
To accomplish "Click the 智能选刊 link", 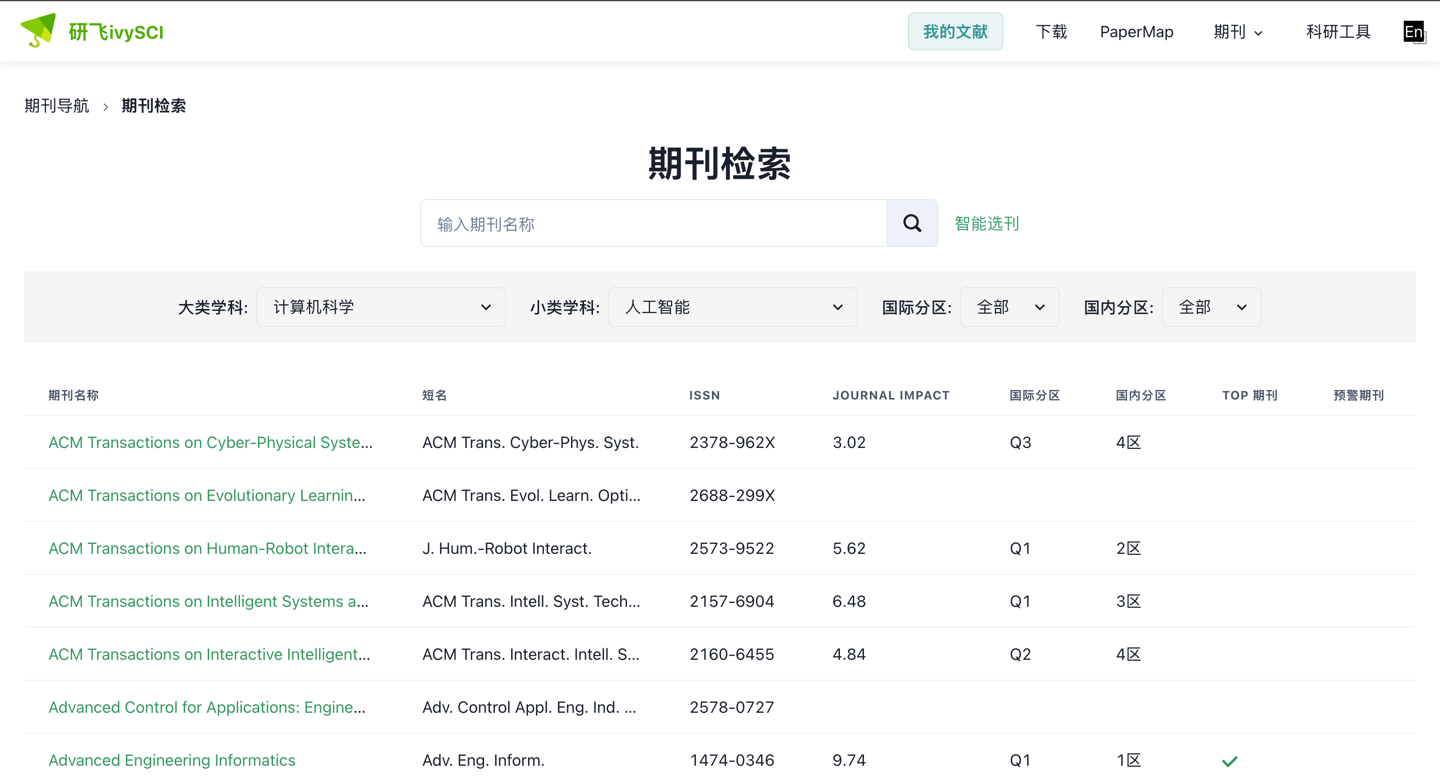I will coord(986,223).
